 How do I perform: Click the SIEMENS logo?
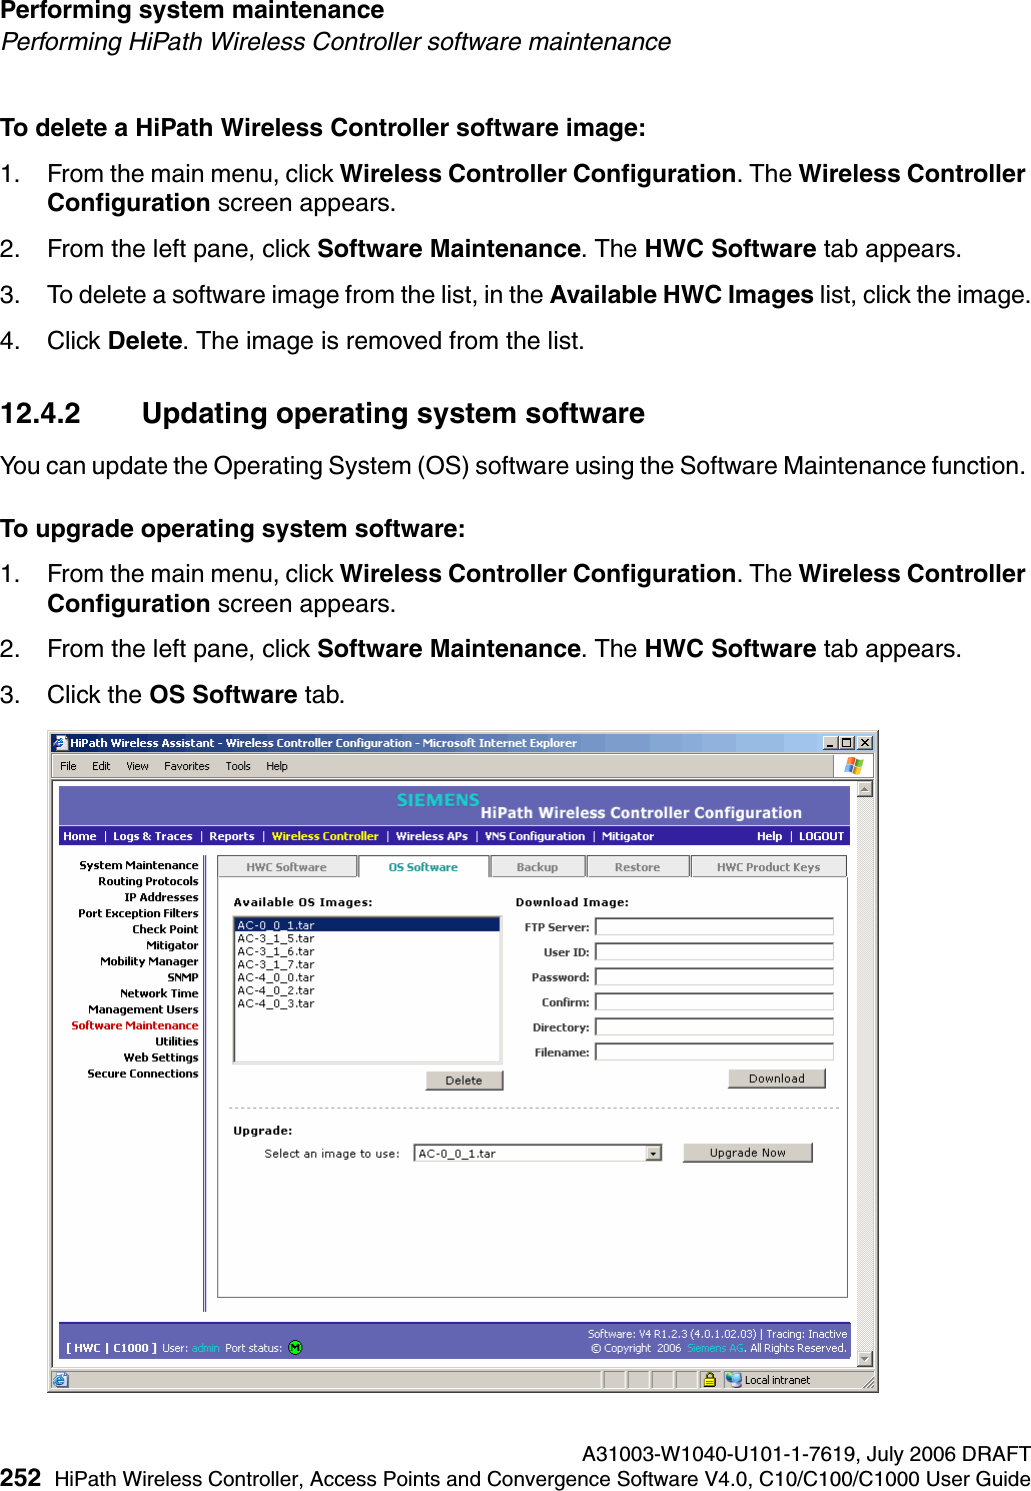[436, 800]
